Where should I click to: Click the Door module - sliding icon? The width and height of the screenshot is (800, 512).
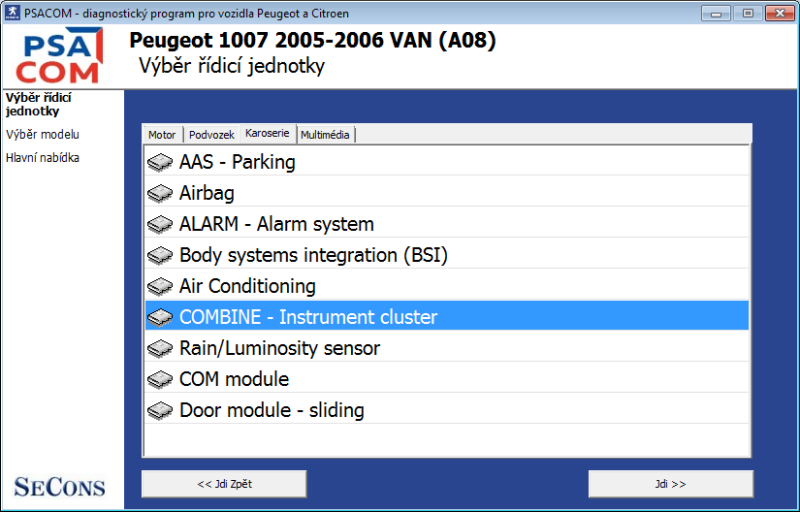(160, 410)
